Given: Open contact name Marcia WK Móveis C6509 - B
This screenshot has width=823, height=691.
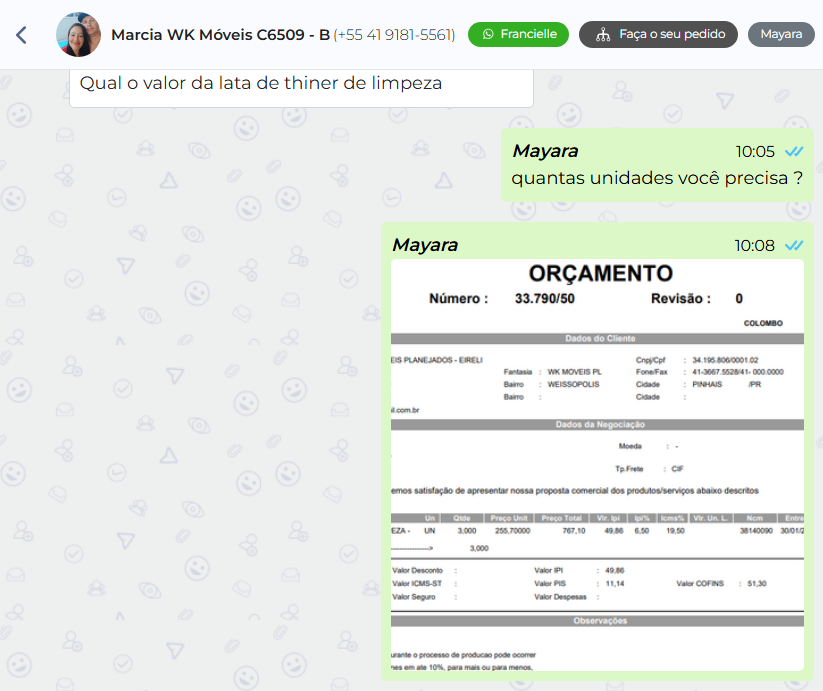Looking at the screenshot, I should (220, 35).
